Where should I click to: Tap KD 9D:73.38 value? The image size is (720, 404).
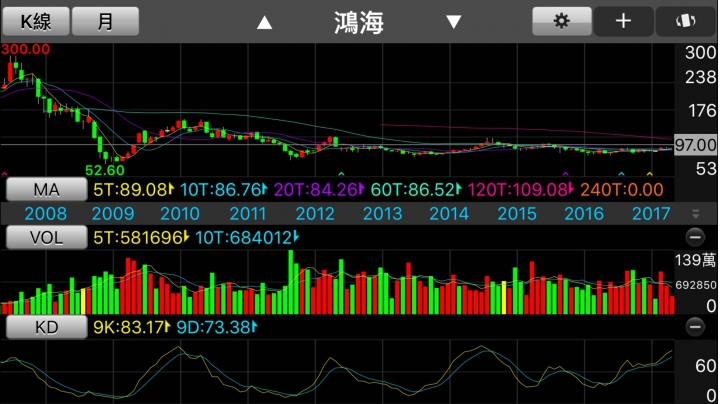click(217, 327)
